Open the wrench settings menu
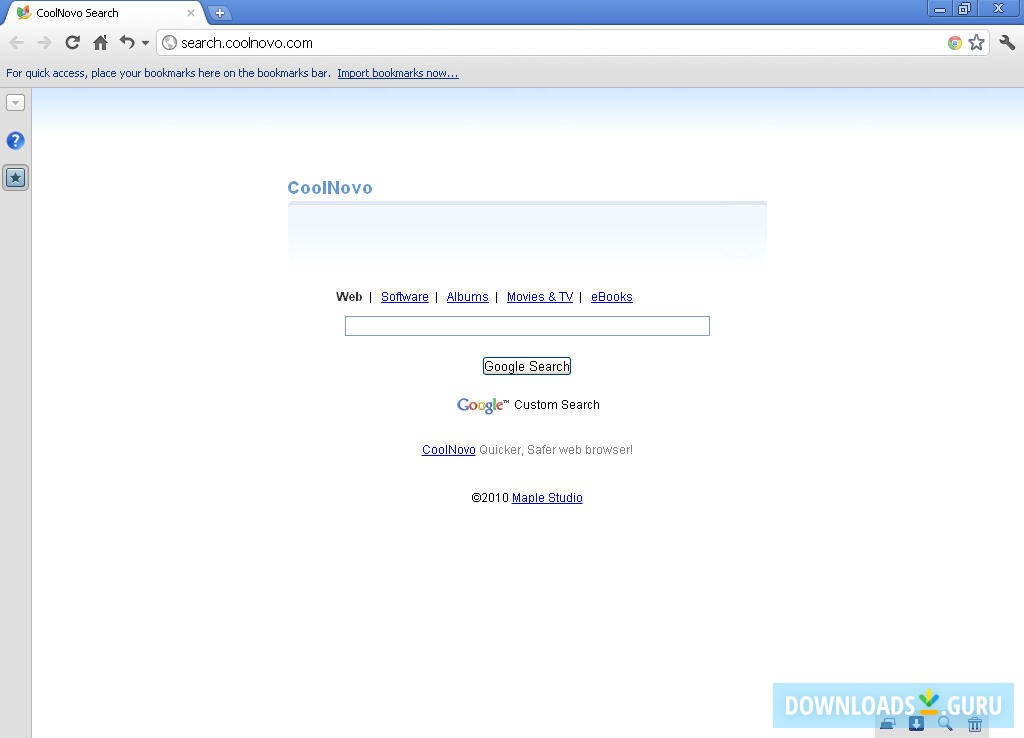The width and height of the screenshot is (1024, 738). click(1007, 43)
